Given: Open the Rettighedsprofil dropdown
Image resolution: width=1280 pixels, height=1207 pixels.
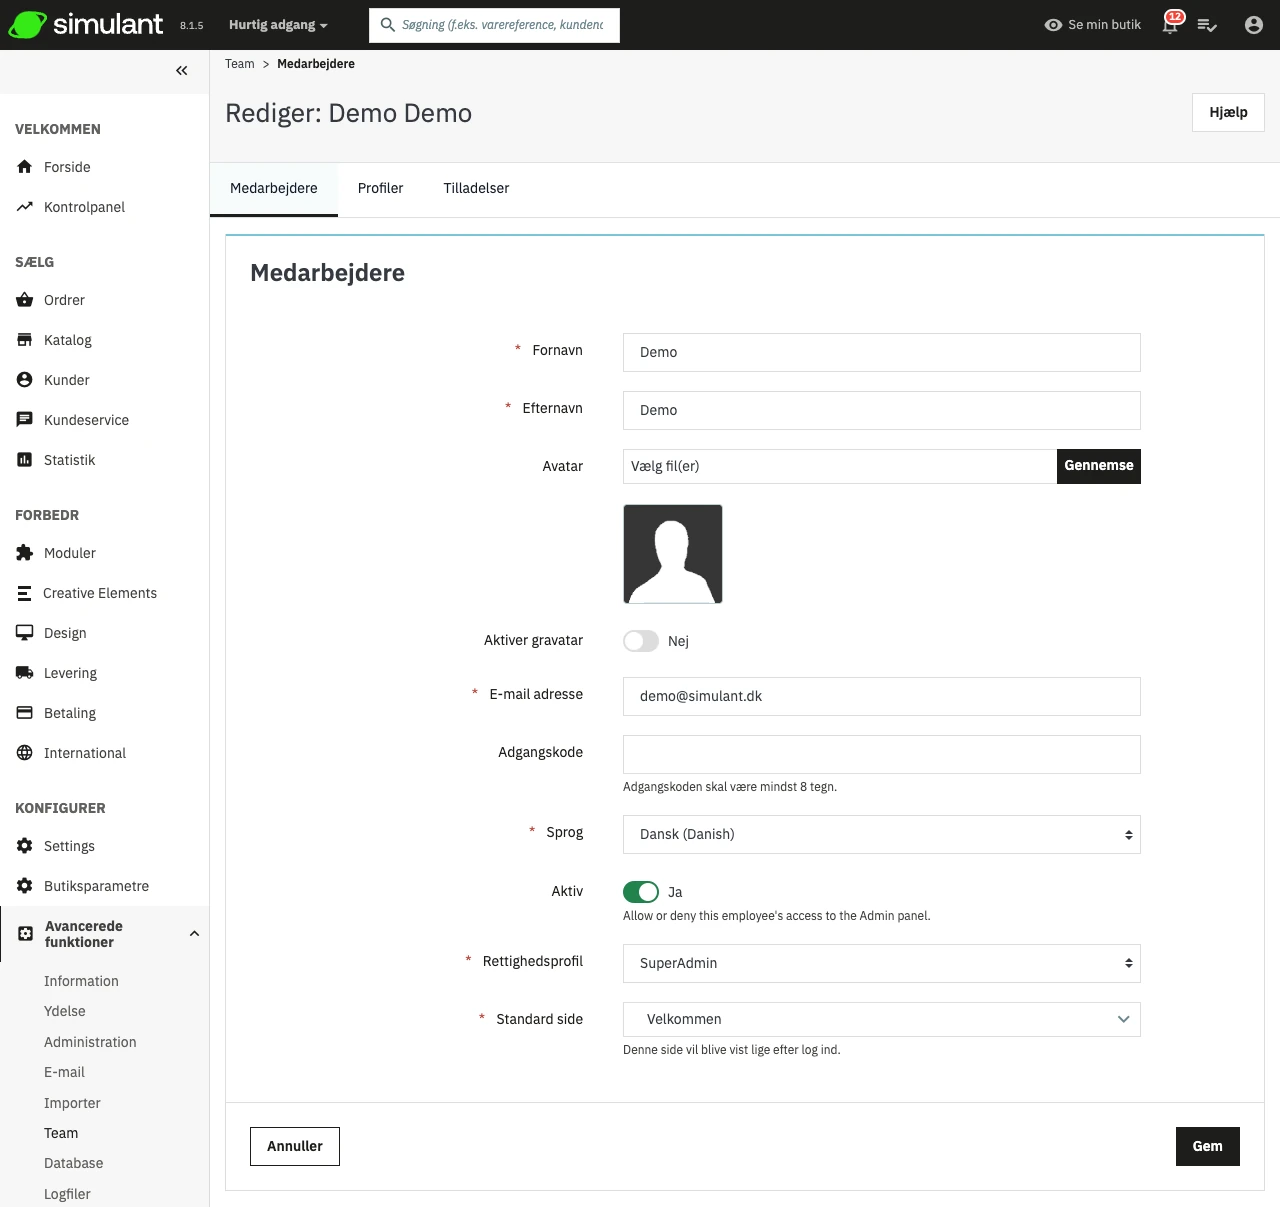Looking at the screenshot, I should point(881,964).
